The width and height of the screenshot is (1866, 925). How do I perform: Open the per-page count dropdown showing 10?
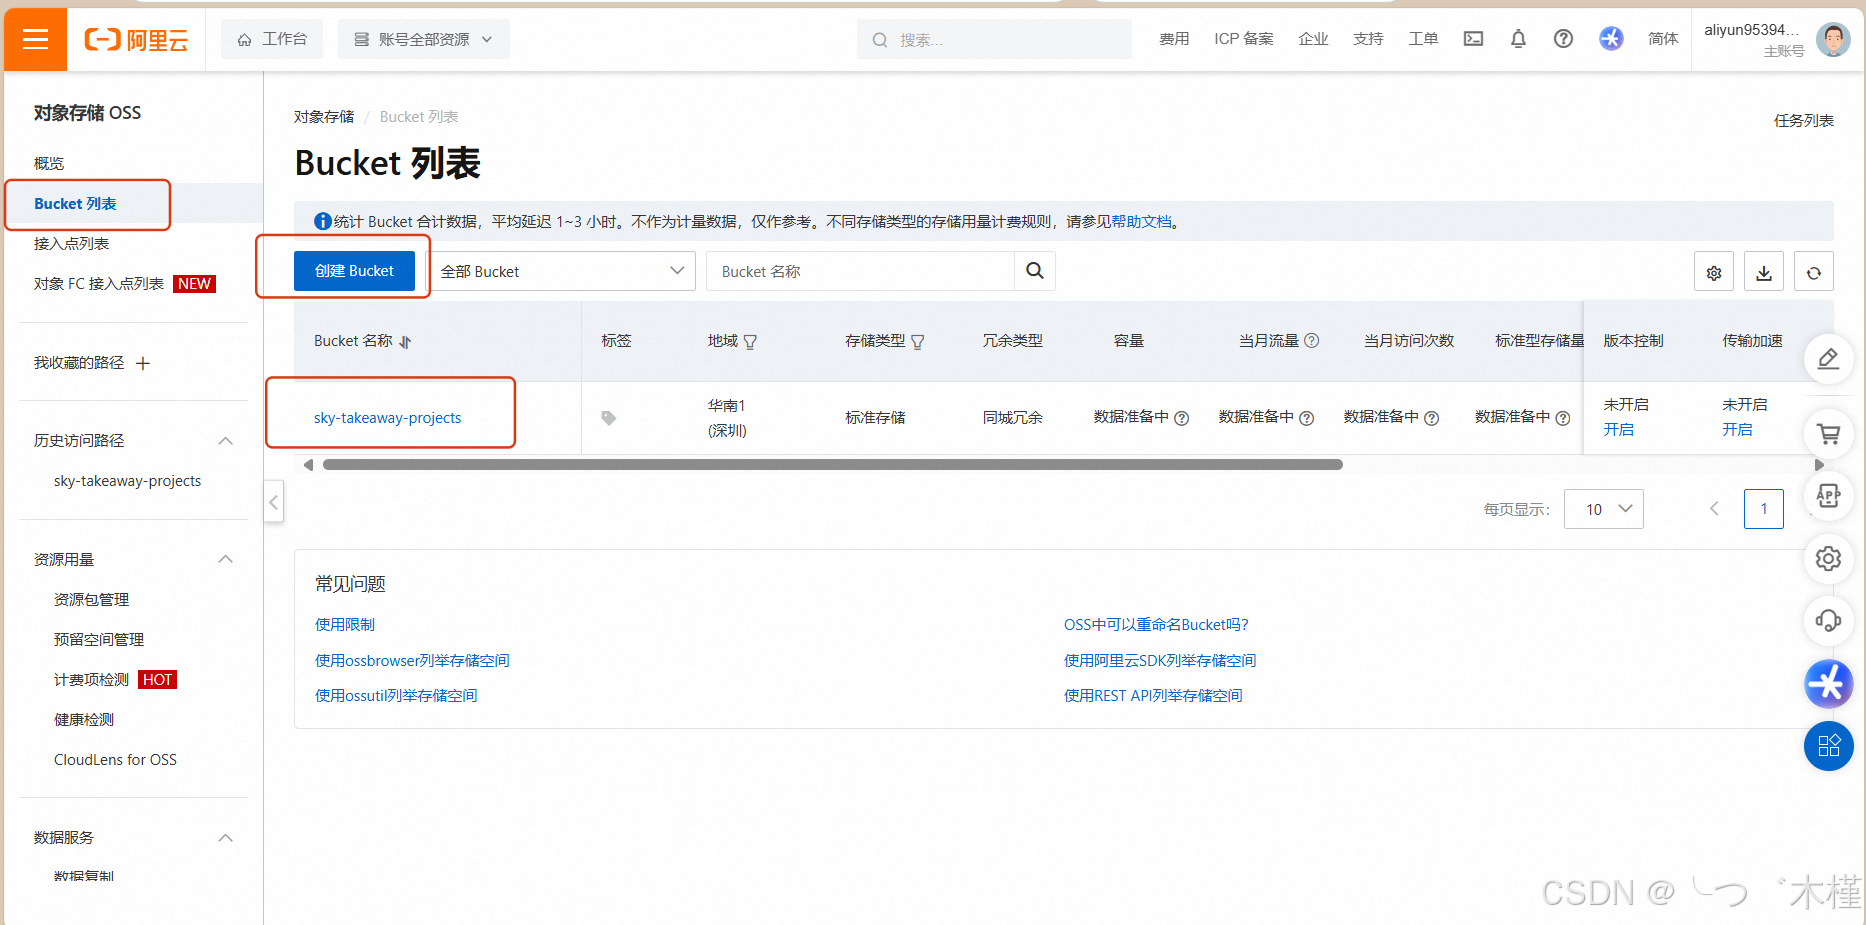[x=1604, y=509]
